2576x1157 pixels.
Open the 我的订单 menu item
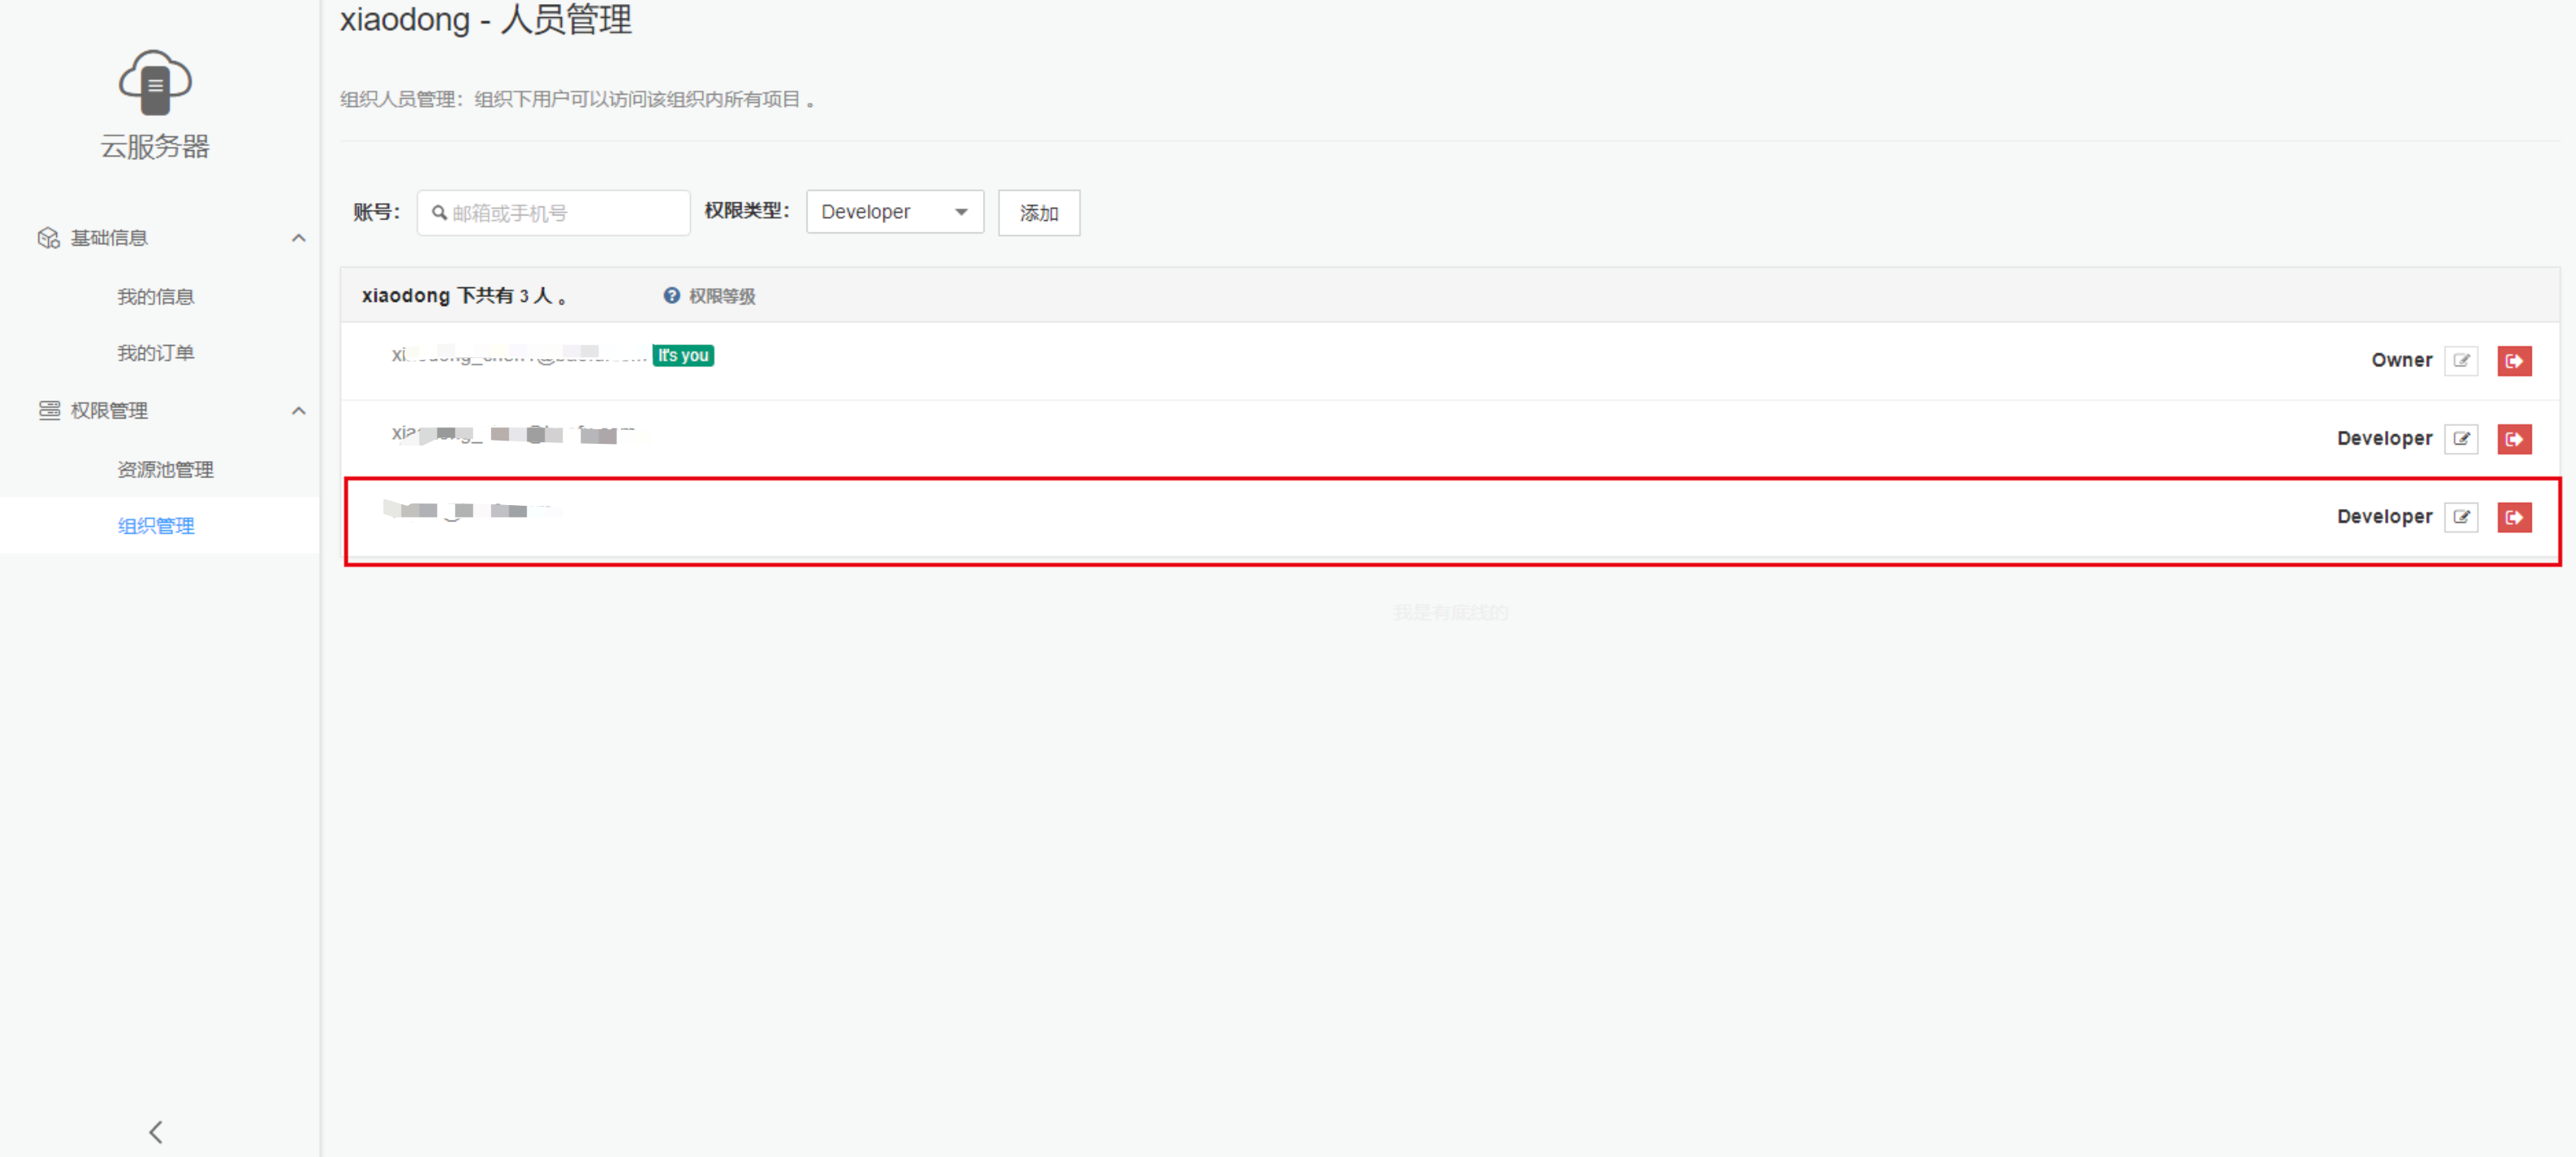(155, 353)
